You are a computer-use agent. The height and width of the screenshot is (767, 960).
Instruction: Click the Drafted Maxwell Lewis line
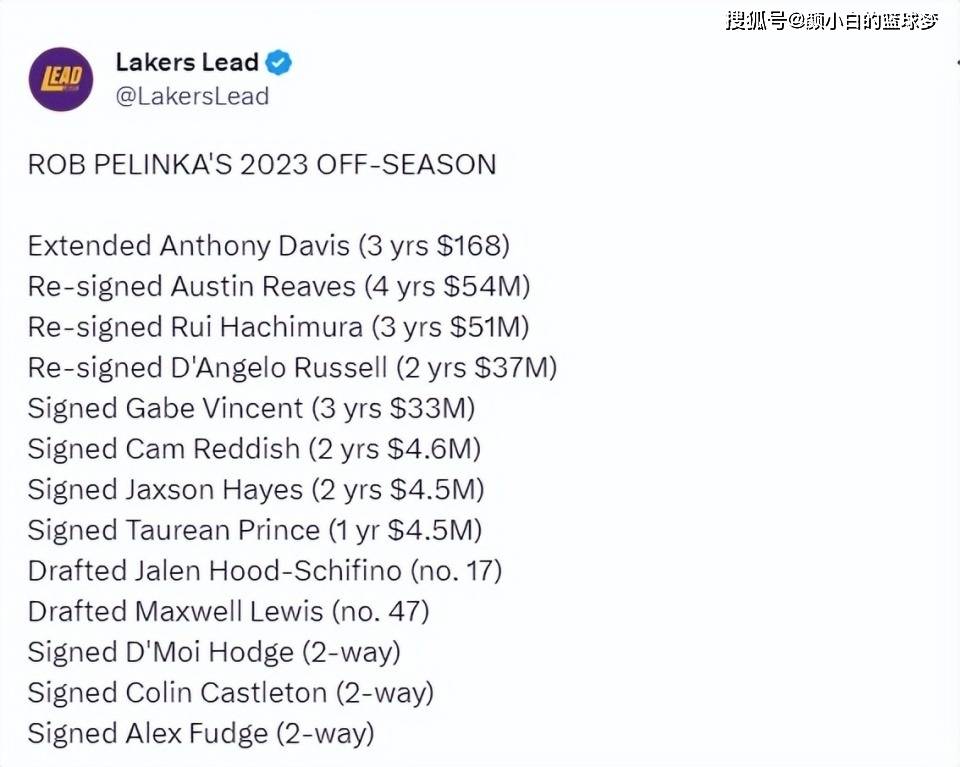click(x=228, y=611)
